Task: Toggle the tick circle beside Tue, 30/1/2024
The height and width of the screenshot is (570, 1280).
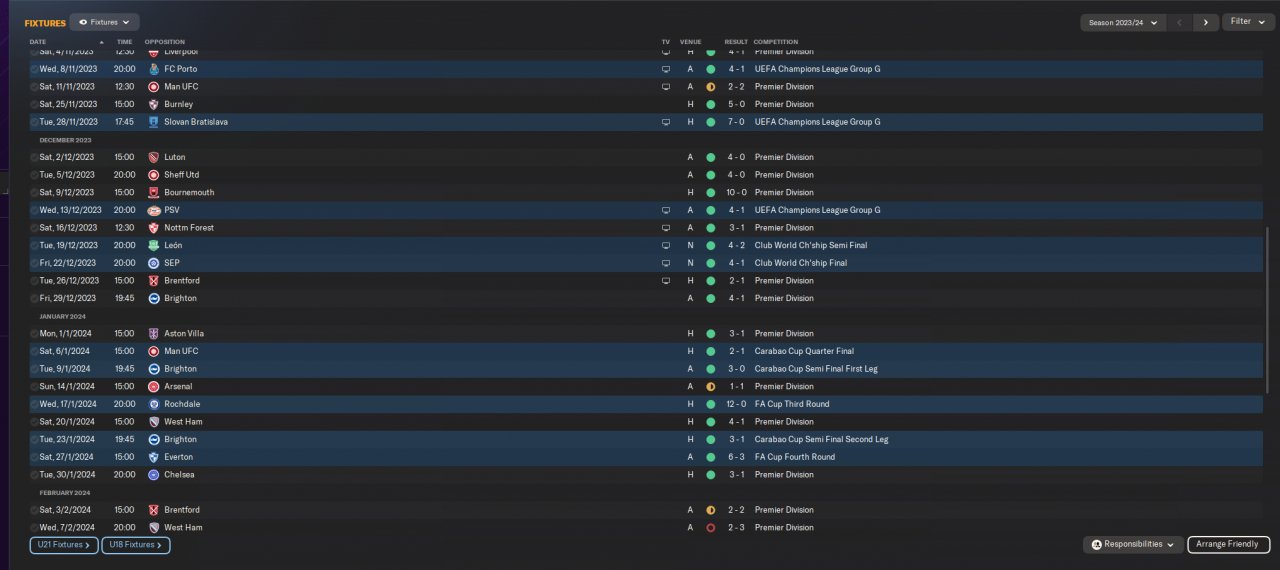Action: tap(34, 475)
